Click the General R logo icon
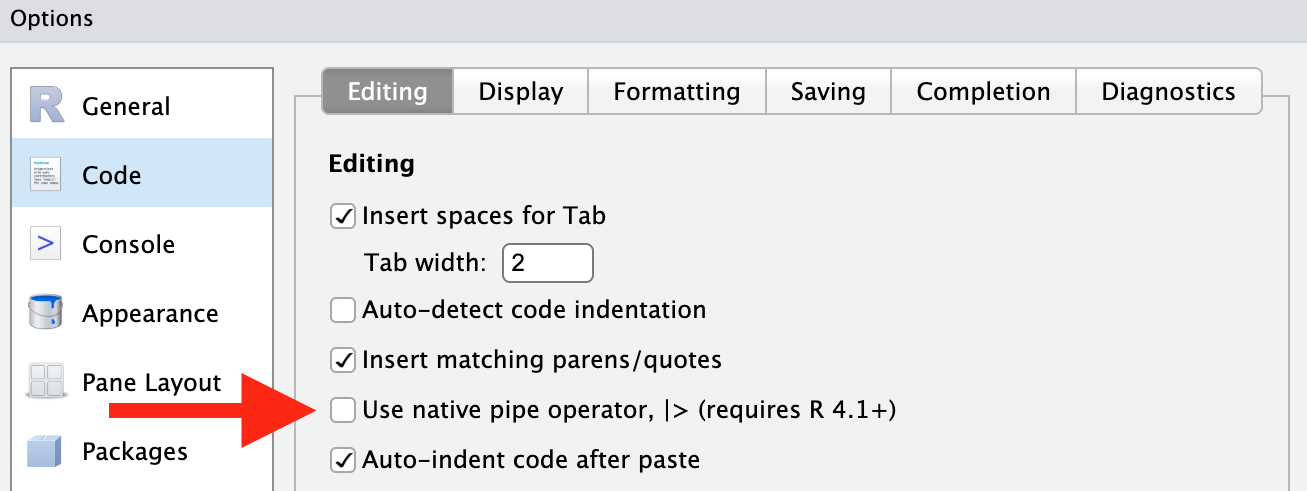This screenshot has height=491, width=1307. coord(47,106)
